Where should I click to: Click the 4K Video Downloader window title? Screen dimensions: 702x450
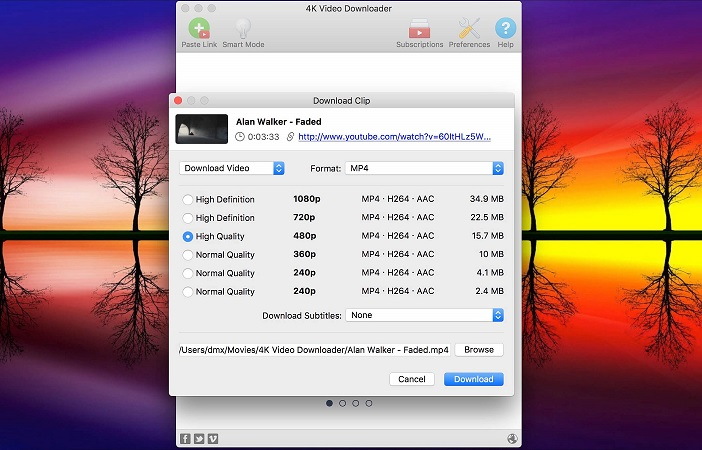click(348, 9)
